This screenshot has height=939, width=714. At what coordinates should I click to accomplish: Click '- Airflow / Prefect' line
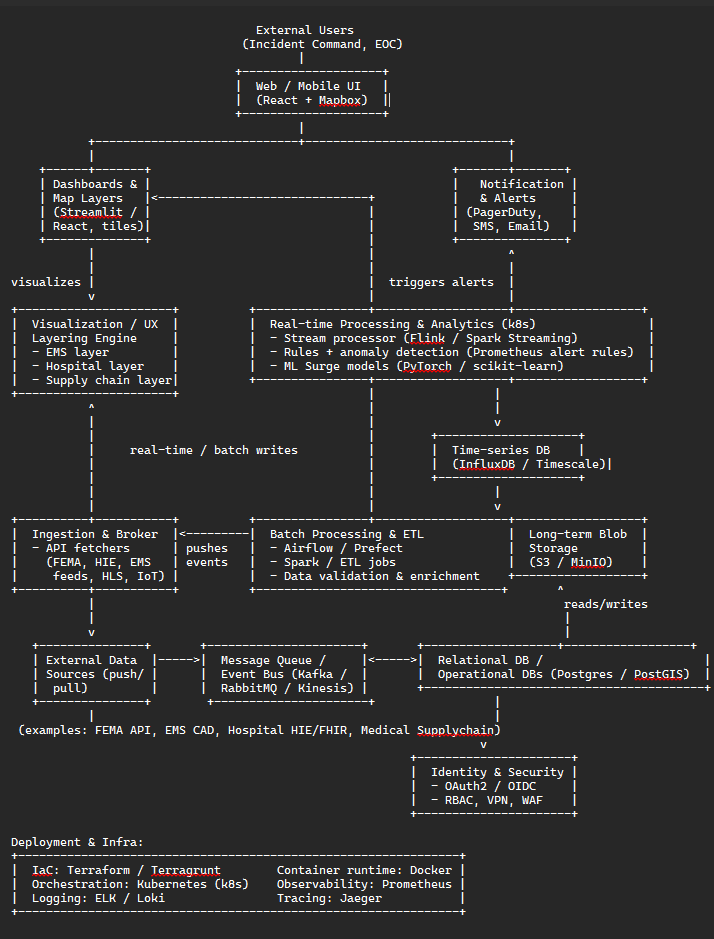click(x=336, y=548)
